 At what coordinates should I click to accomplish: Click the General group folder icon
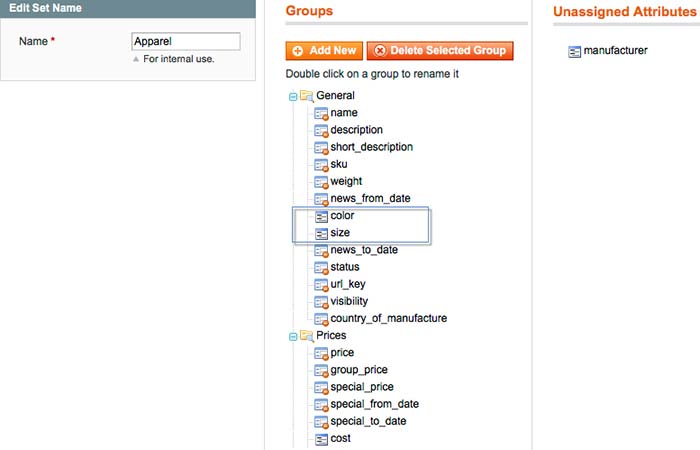306,96
